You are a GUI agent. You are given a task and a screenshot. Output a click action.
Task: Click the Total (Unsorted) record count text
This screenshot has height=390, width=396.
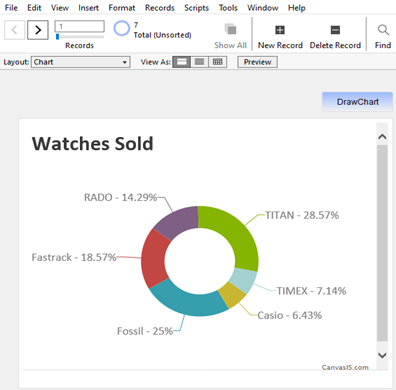click(162, 35)
